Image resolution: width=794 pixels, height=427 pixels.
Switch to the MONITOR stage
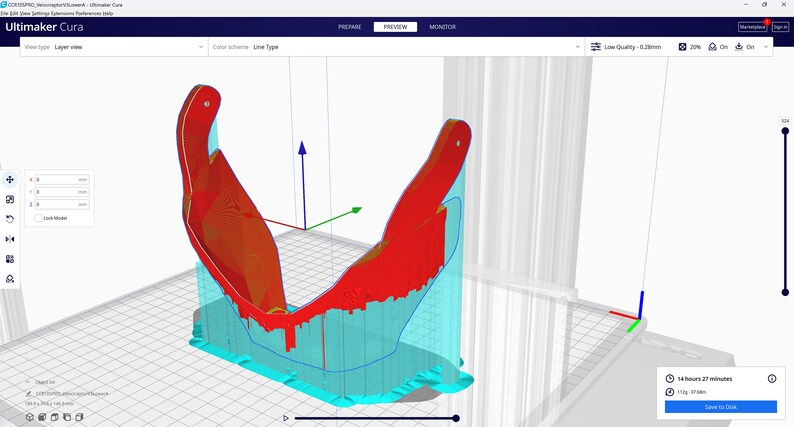[443, 27]
